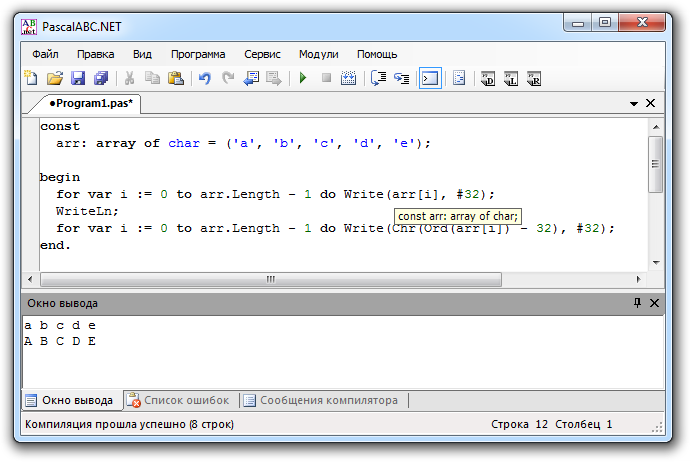Format the code with the document icon
The height and width of the screenshot is (462, 691).
click(459, 78)
